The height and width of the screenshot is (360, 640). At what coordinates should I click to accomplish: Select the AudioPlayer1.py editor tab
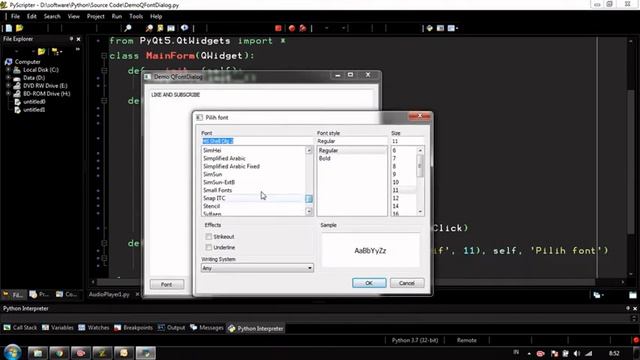(x=109, y=294)
